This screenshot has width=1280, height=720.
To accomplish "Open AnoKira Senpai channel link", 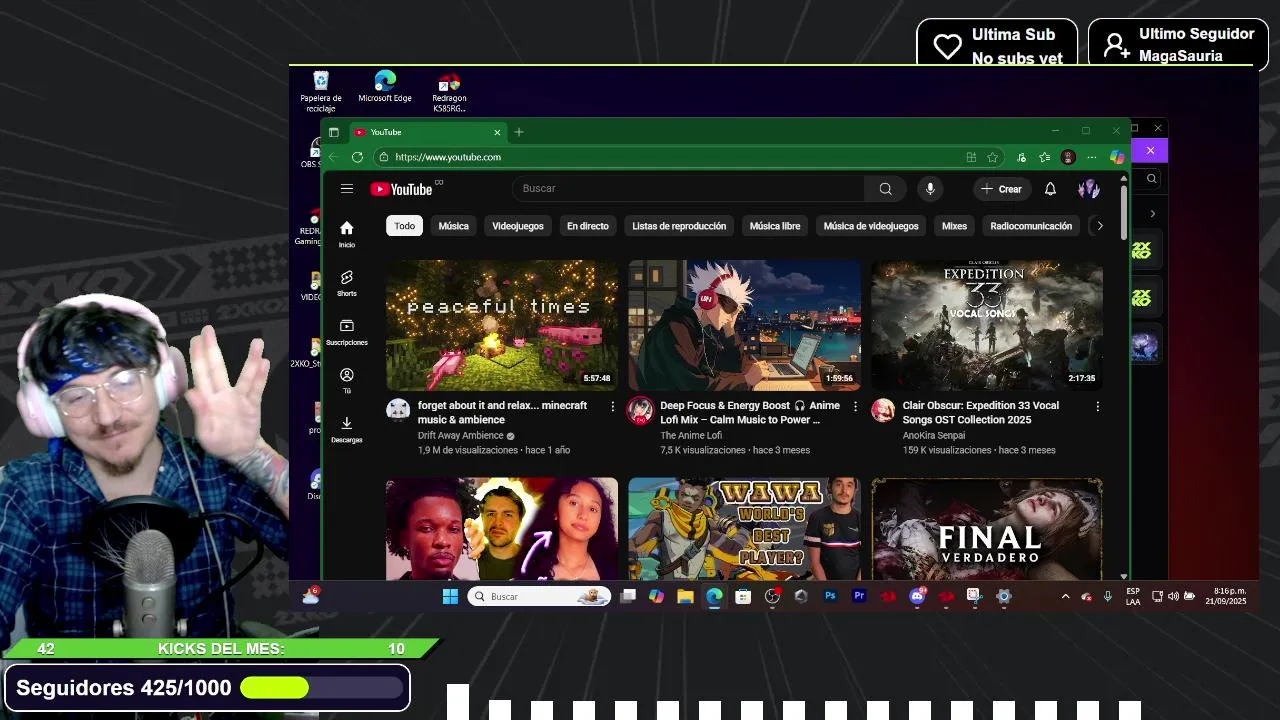I will (x=934, y=436).
